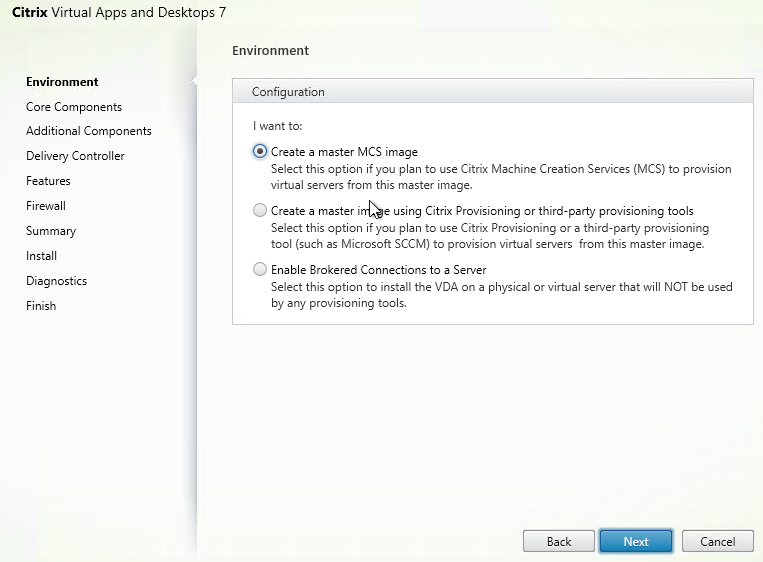The image size is (763, 562).
Task: Jump to the Finish step
Action: coord(41,306)
